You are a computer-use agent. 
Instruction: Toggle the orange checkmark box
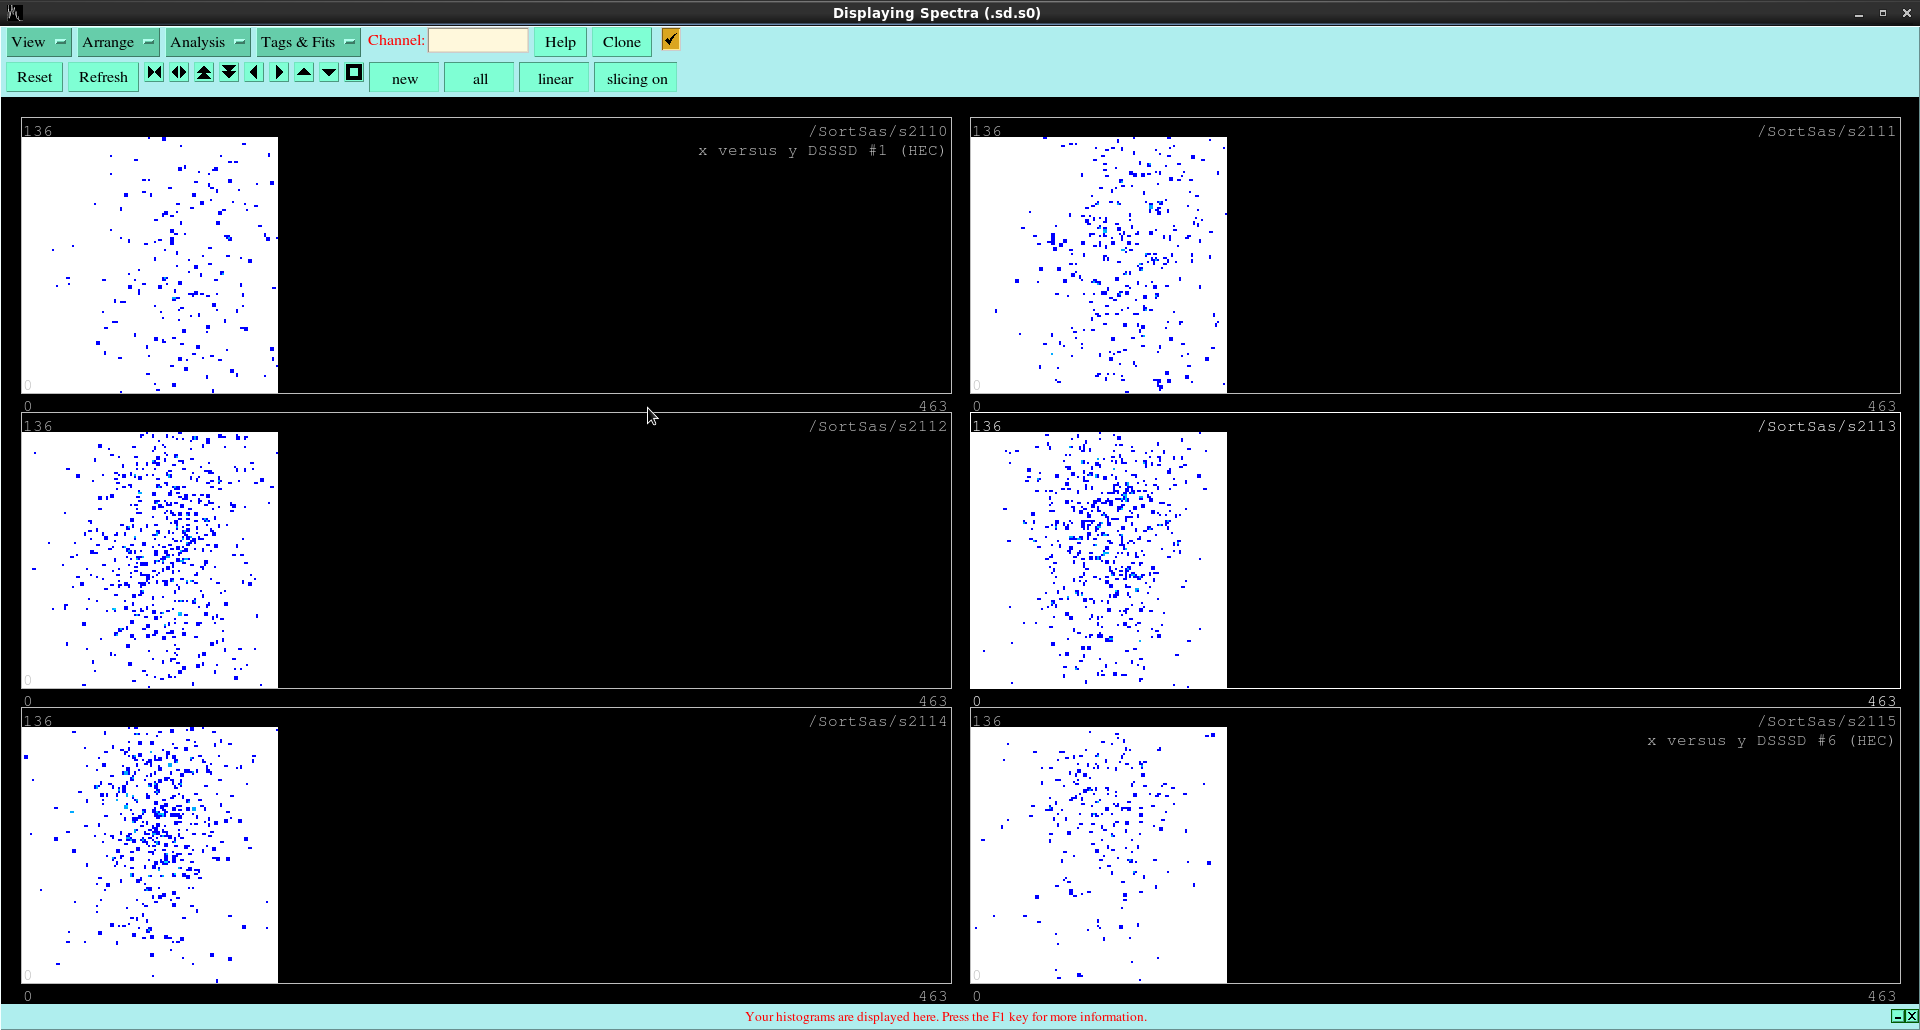point(670,39)
